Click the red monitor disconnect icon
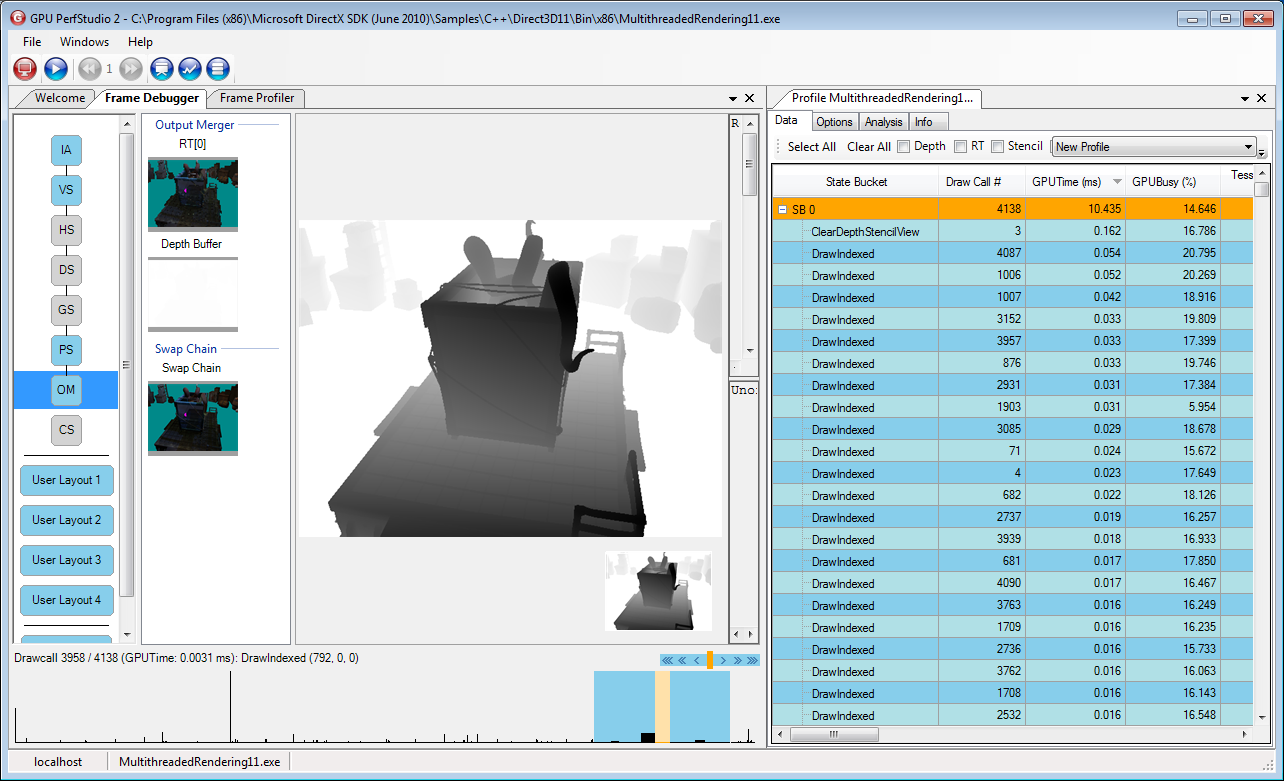1284x781 pixels. click(x=25, y=69)
